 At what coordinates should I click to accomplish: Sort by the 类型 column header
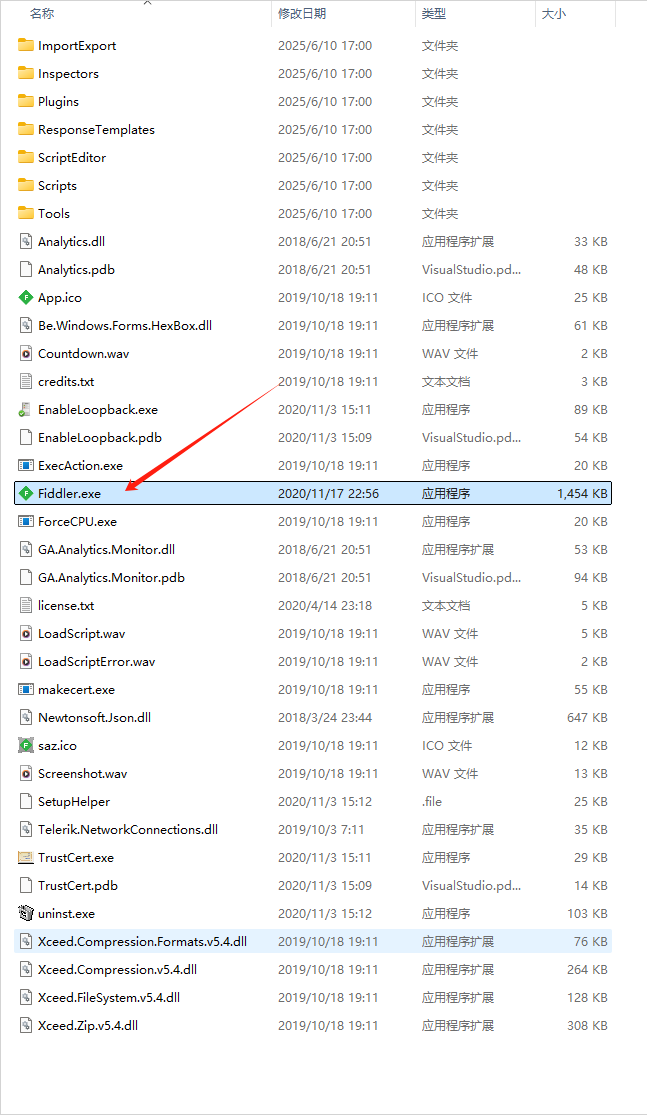pos(434,14)
